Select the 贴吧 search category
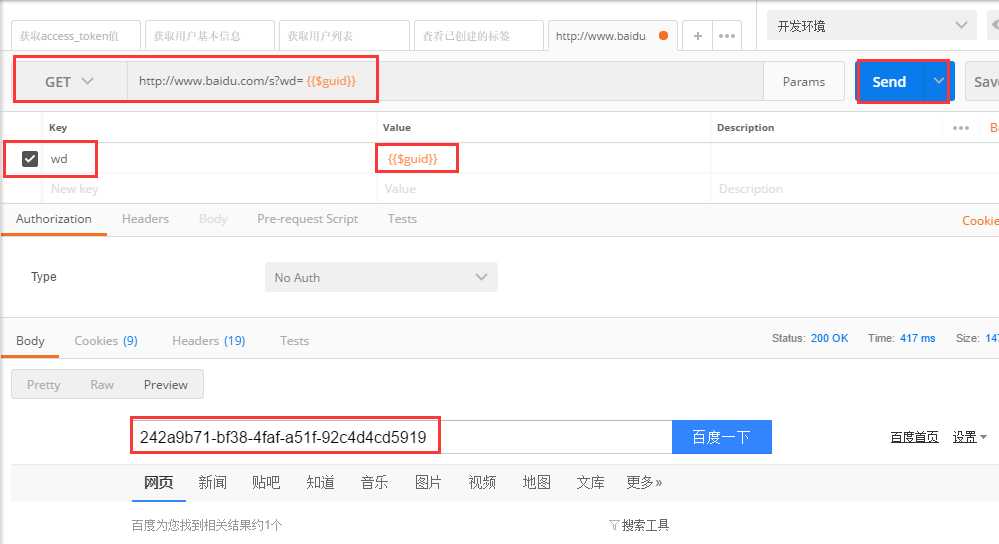Viewport: 999px width, 544px height. pyautogui.click(x=266, y=482)
